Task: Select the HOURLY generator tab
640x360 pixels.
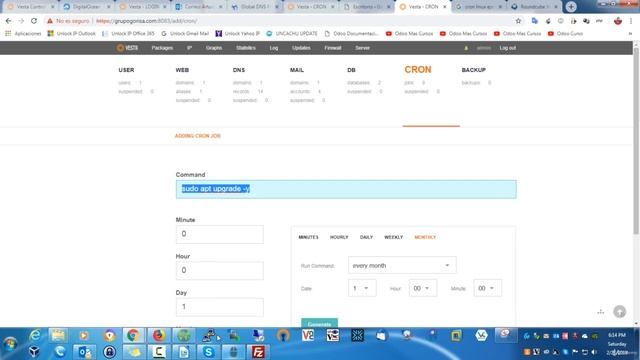Action: [x=339, y=237]
